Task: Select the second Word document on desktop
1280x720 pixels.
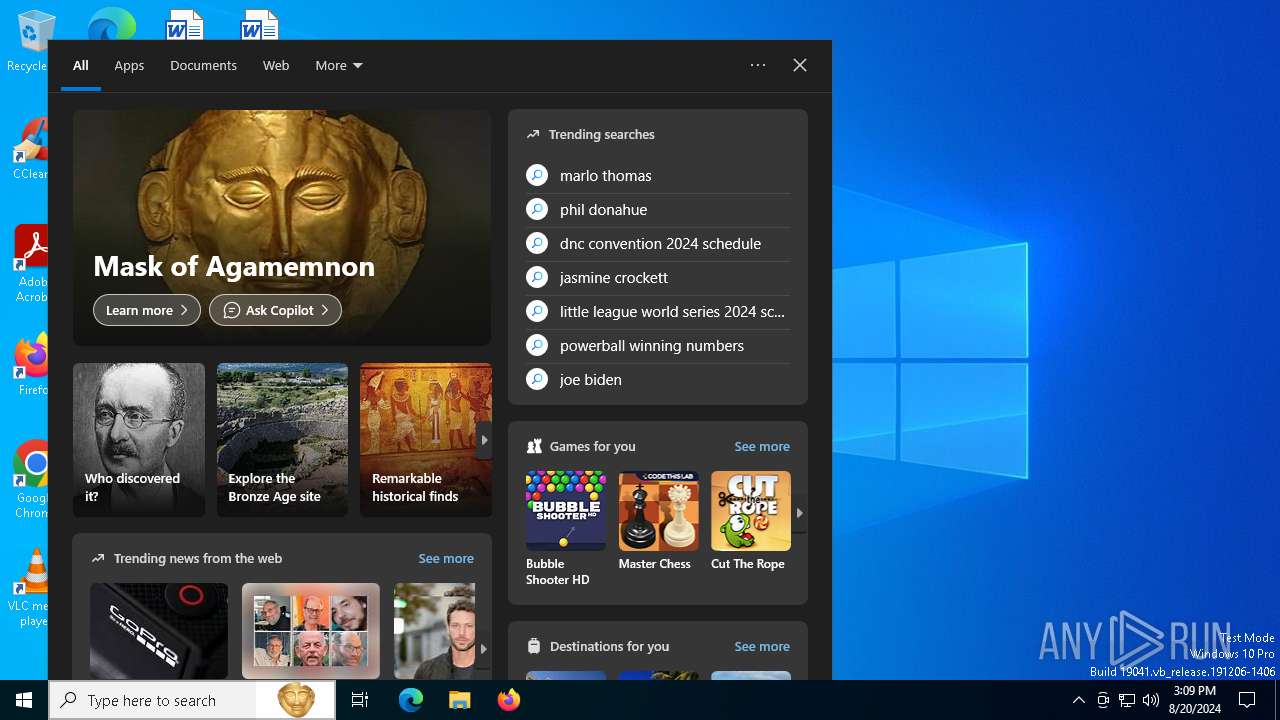Action: [259, 25]
